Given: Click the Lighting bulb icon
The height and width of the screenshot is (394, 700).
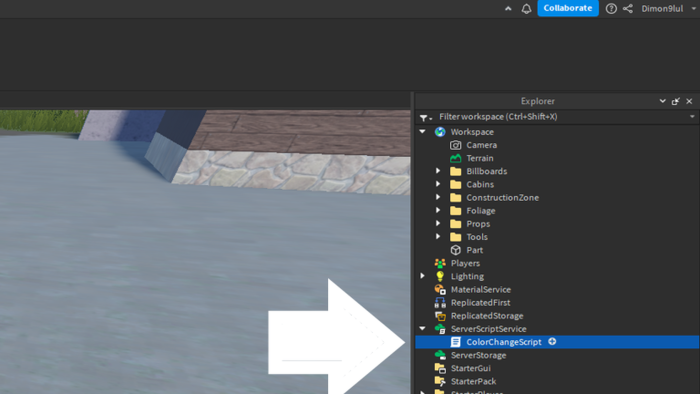Looking at the screenshot, I should click(440, 276).
